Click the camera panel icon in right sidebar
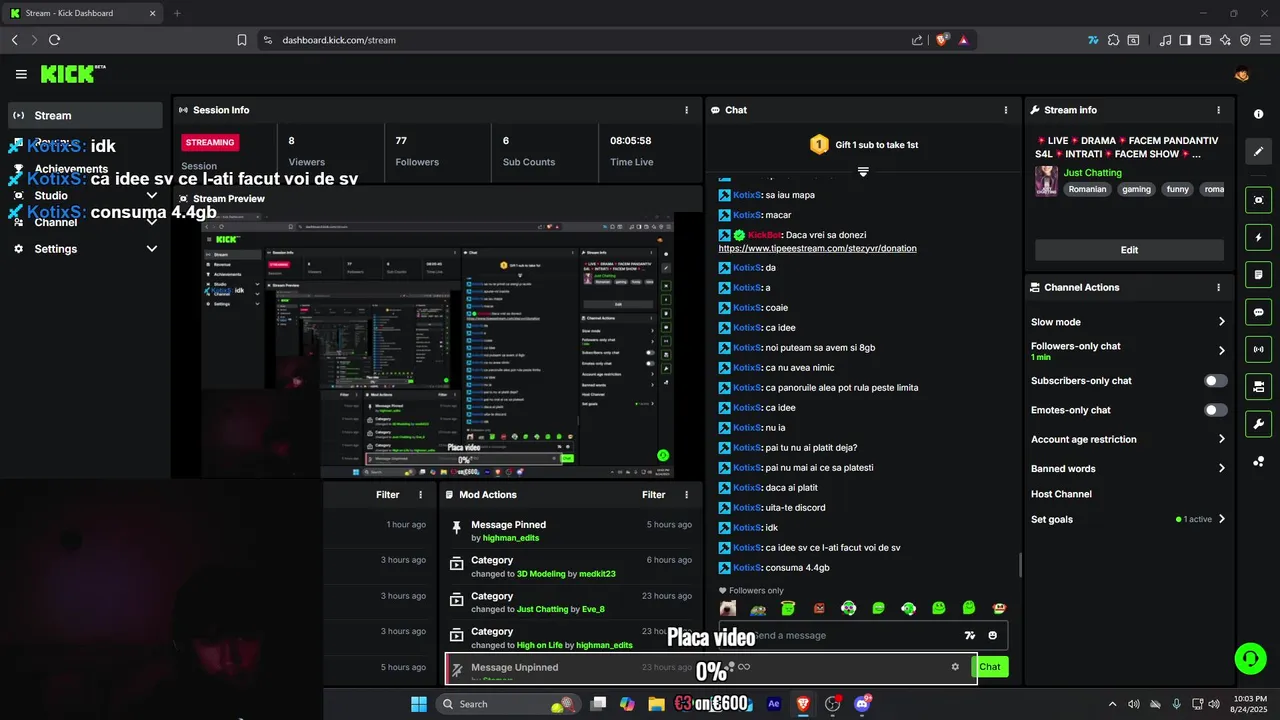 coord(1259,386)
